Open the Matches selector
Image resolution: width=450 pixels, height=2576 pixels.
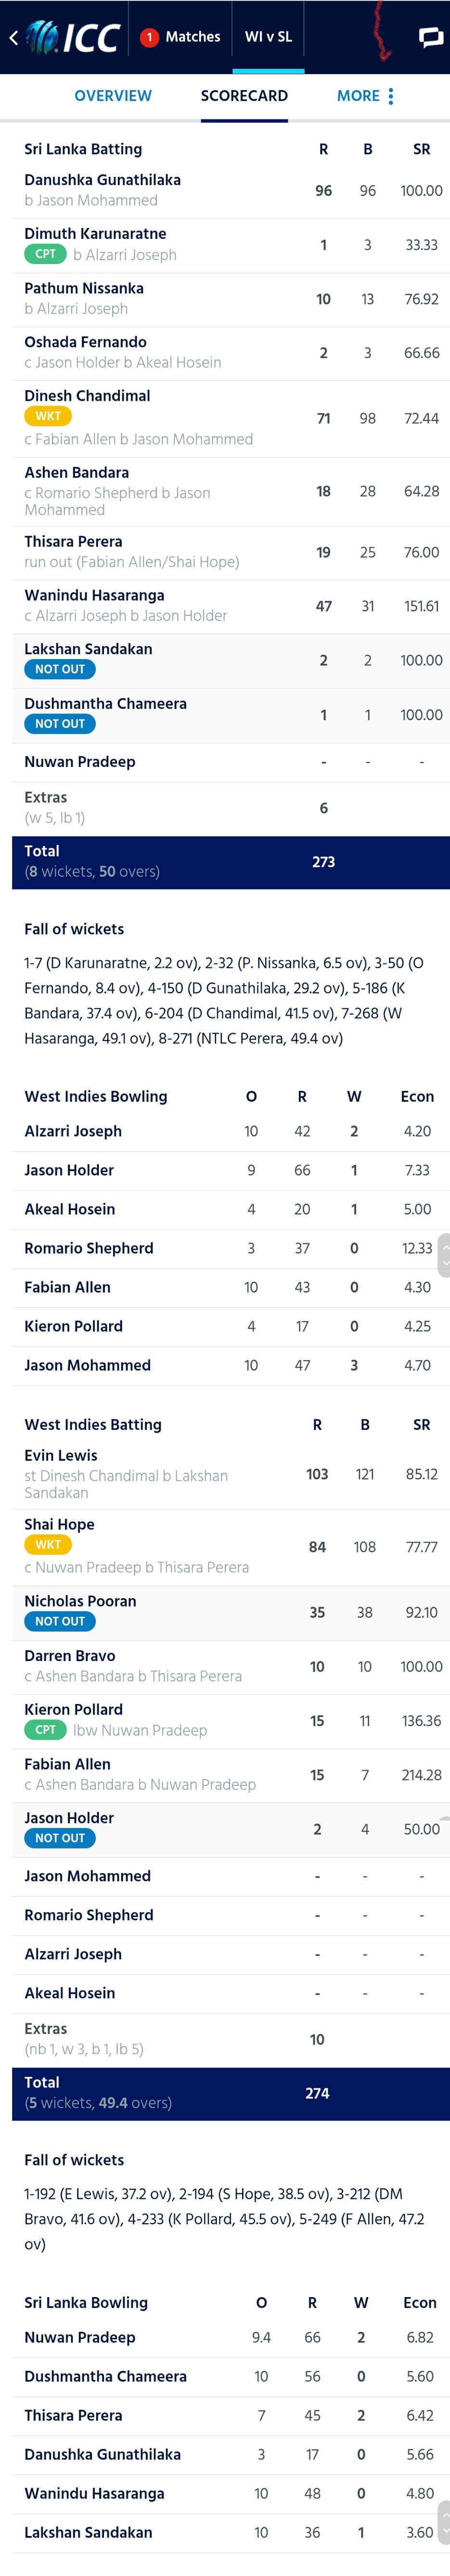(x=181, y=37)
